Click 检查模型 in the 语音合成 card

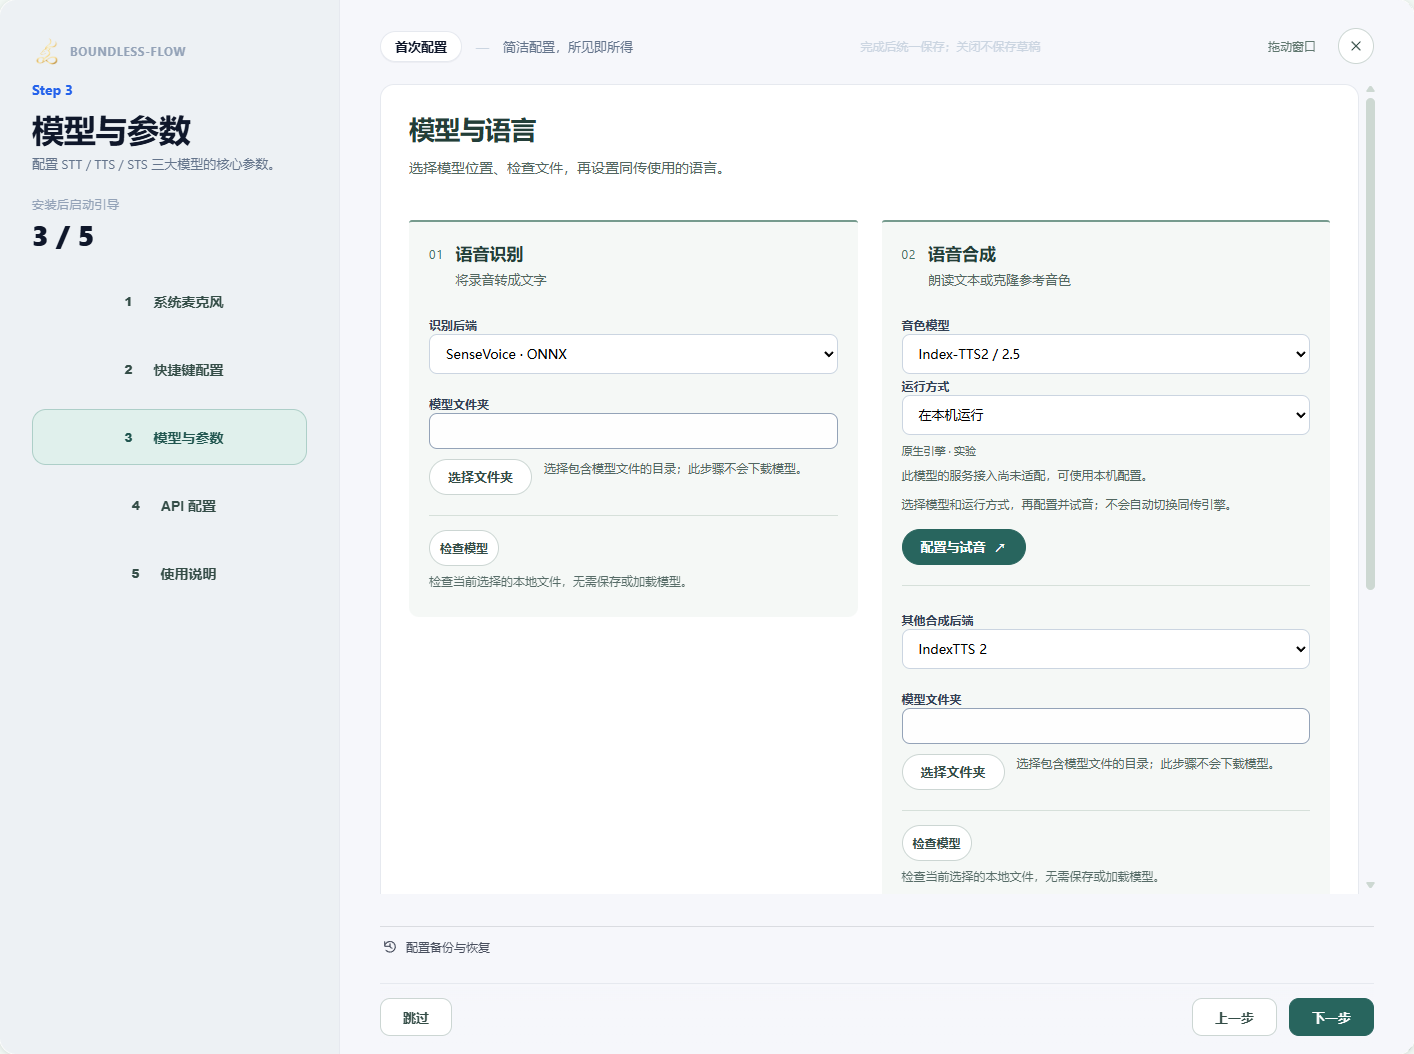click(936, 843)
